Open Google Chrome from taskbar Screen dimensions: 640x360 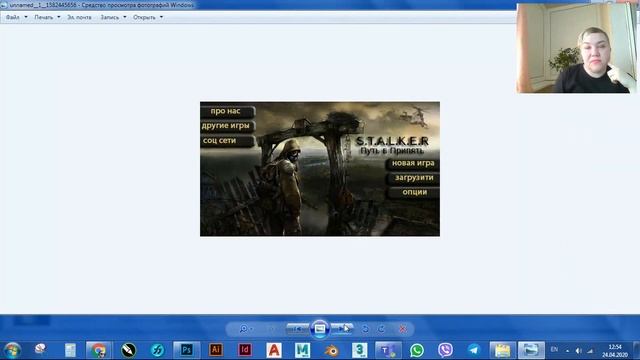99,350
